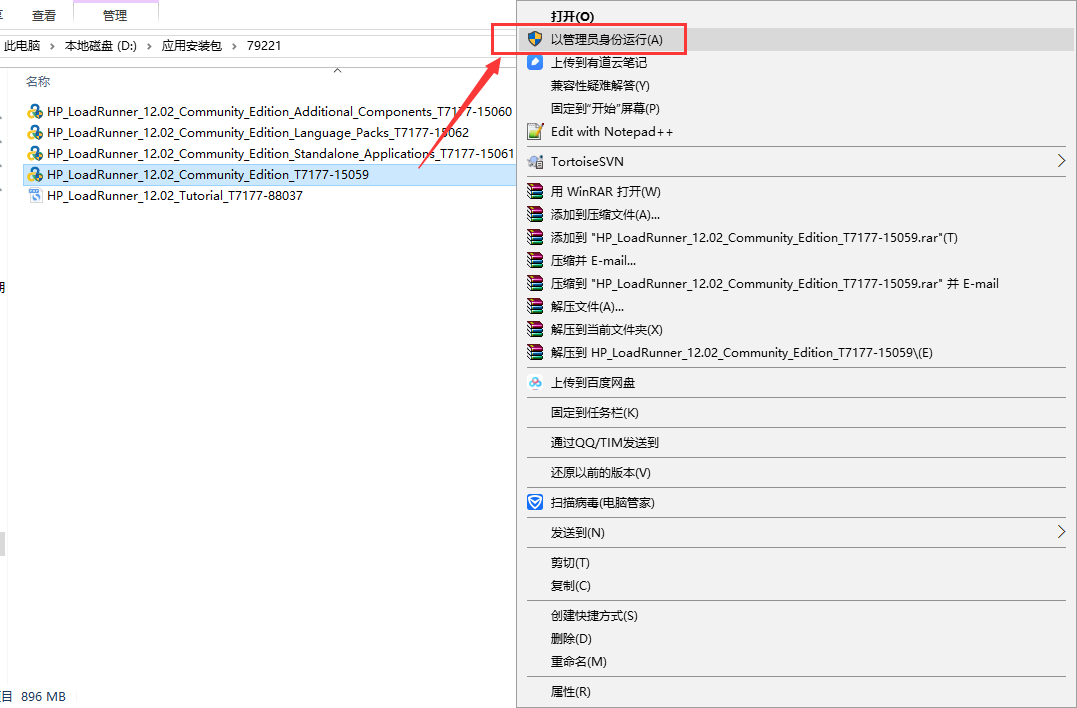This screenshot has width=1077, height=708.
Task: Choose 用 WinRAR 打开(W)
Action: [x=796, y=192]
